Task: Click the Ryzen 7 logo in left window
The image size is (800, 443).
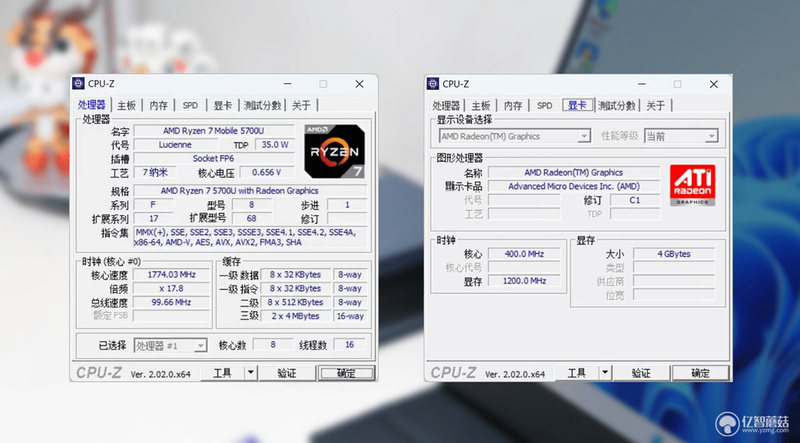Action: point(335,151)
